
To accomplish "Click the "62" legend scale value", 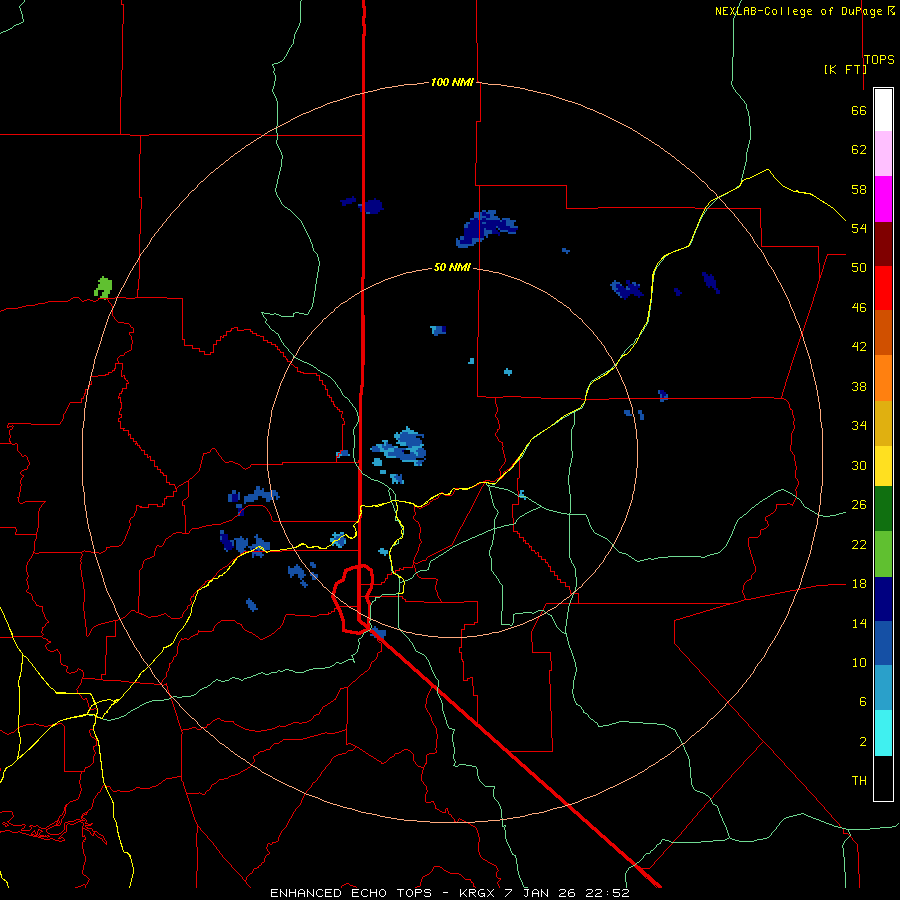I will [x=859, y=150].
